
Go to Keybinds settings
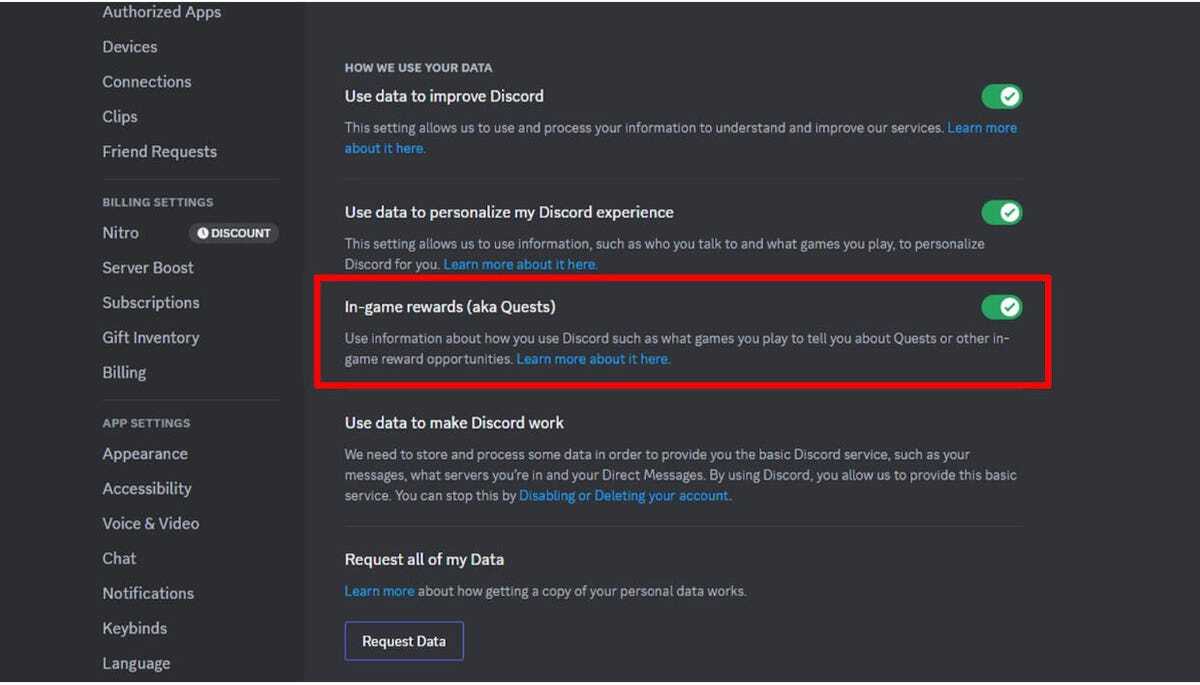click(x=135, y=629)
